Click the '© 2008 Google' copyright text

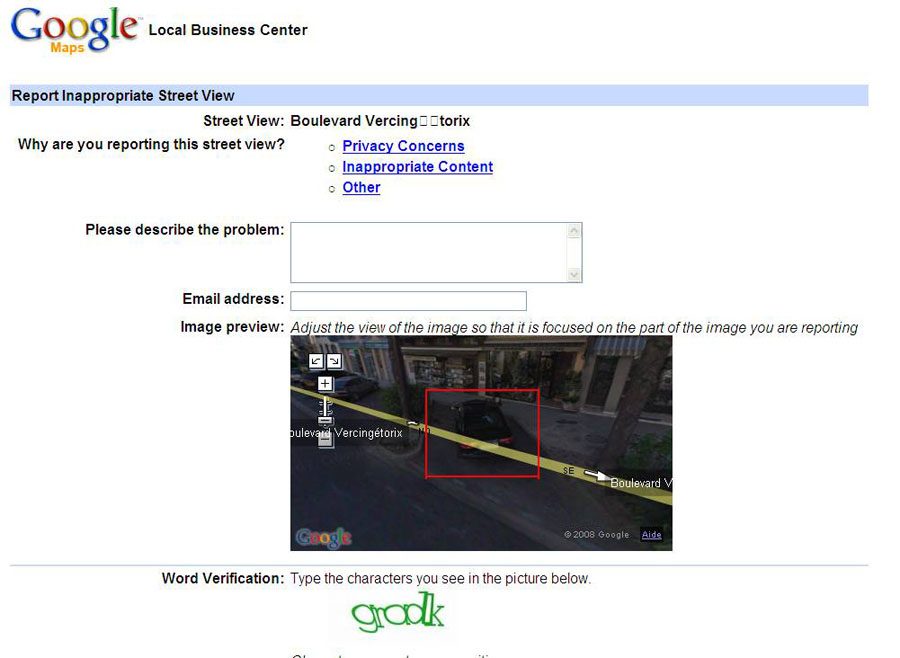pyautogui.click(x=596, y=535)
